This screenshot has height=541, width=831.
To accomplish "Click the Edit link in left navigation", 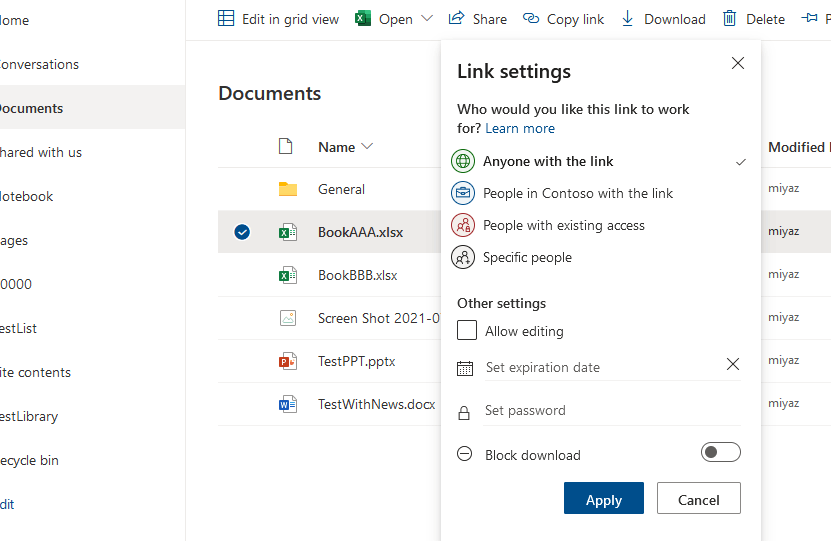I will point(7,504).
